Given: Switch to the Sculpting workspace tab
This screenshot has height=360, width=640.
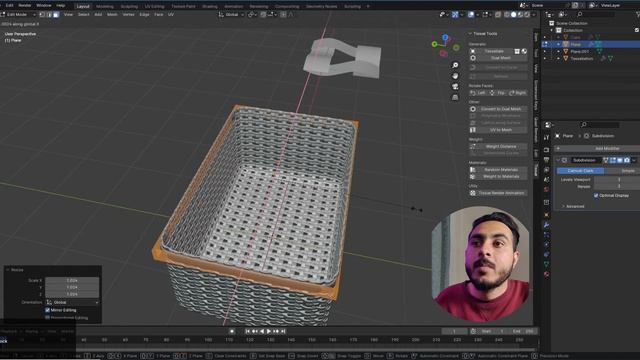Looking at the screenshot, I should (129, 6).
